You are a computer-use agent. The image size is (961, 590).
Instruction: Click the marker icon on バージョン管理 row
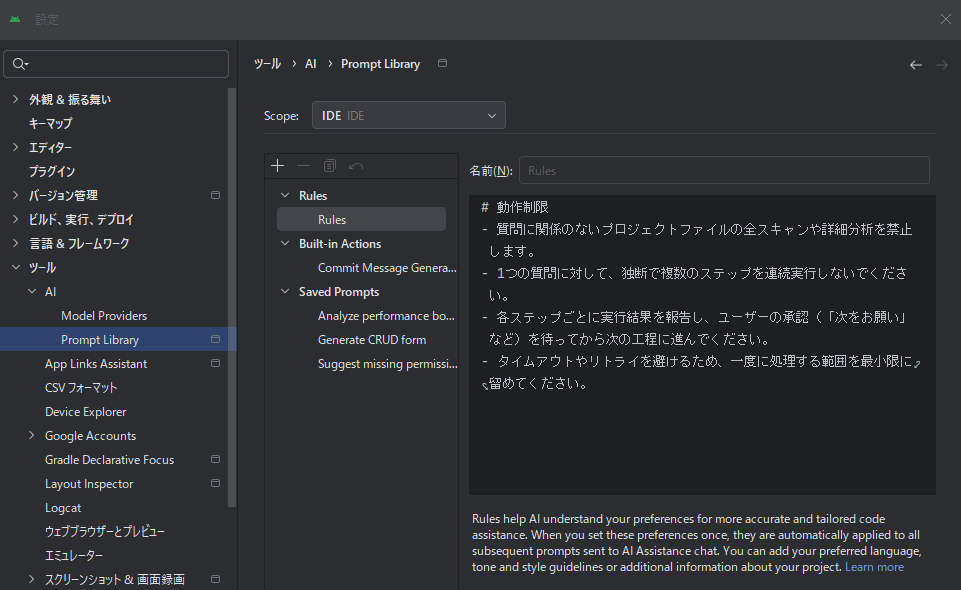tap(215, 195)
